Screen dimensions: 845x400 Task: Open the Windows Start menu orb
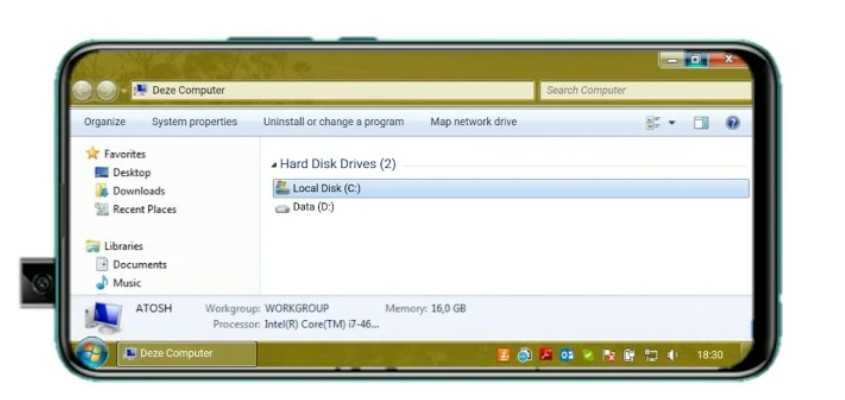tap(92, 354)
